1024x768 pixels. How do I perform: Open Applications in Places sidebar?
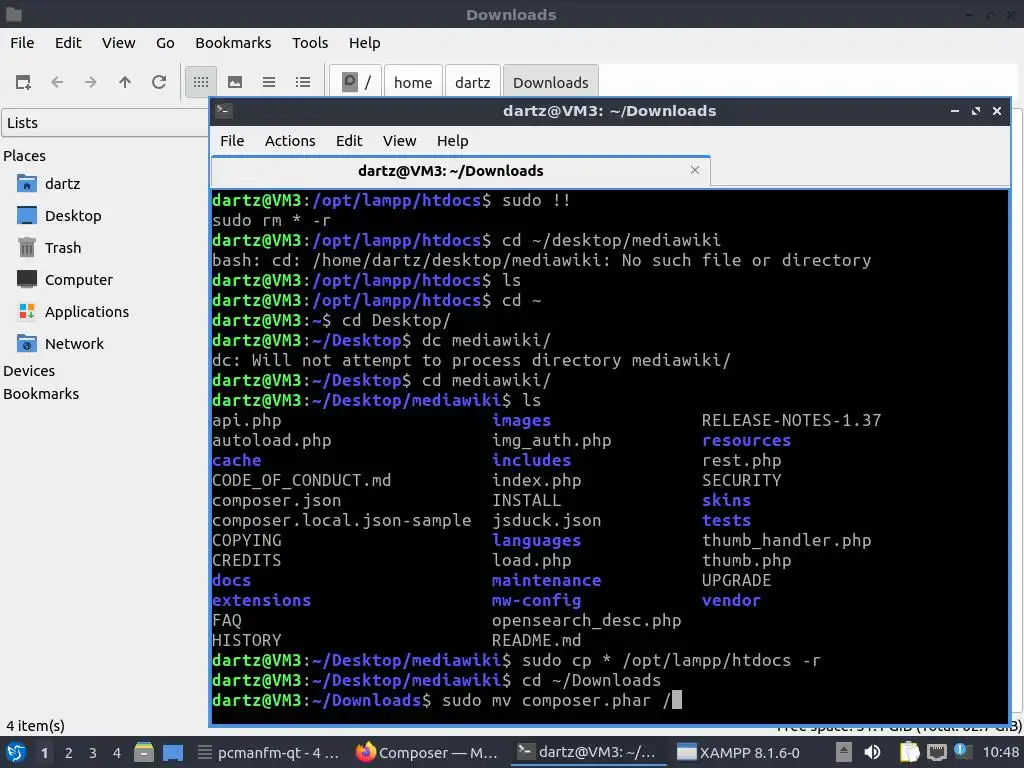click(87, 312)
